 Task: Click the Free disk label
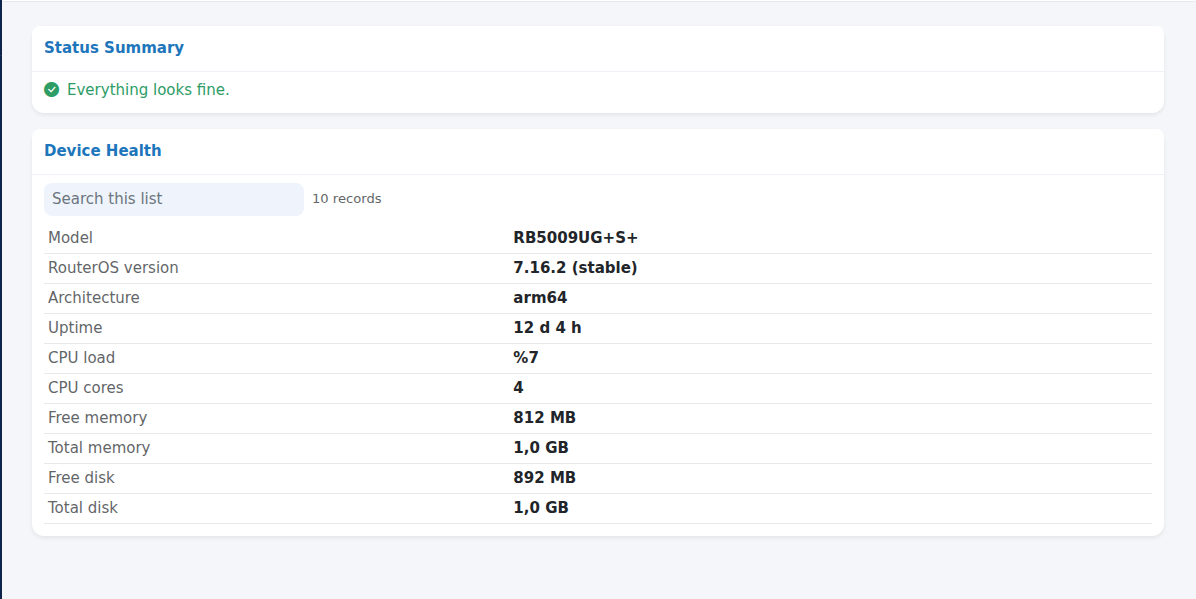point(81,478)
